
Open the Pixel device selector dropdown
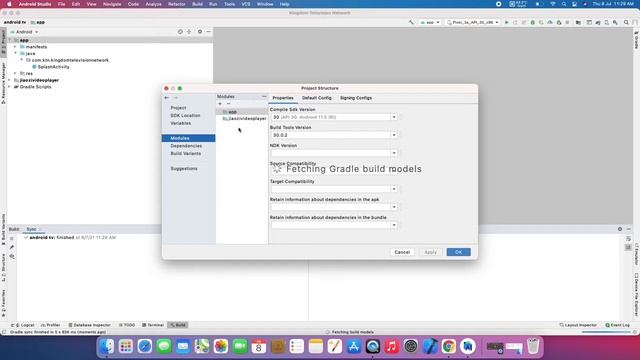(x=473, y=22)
